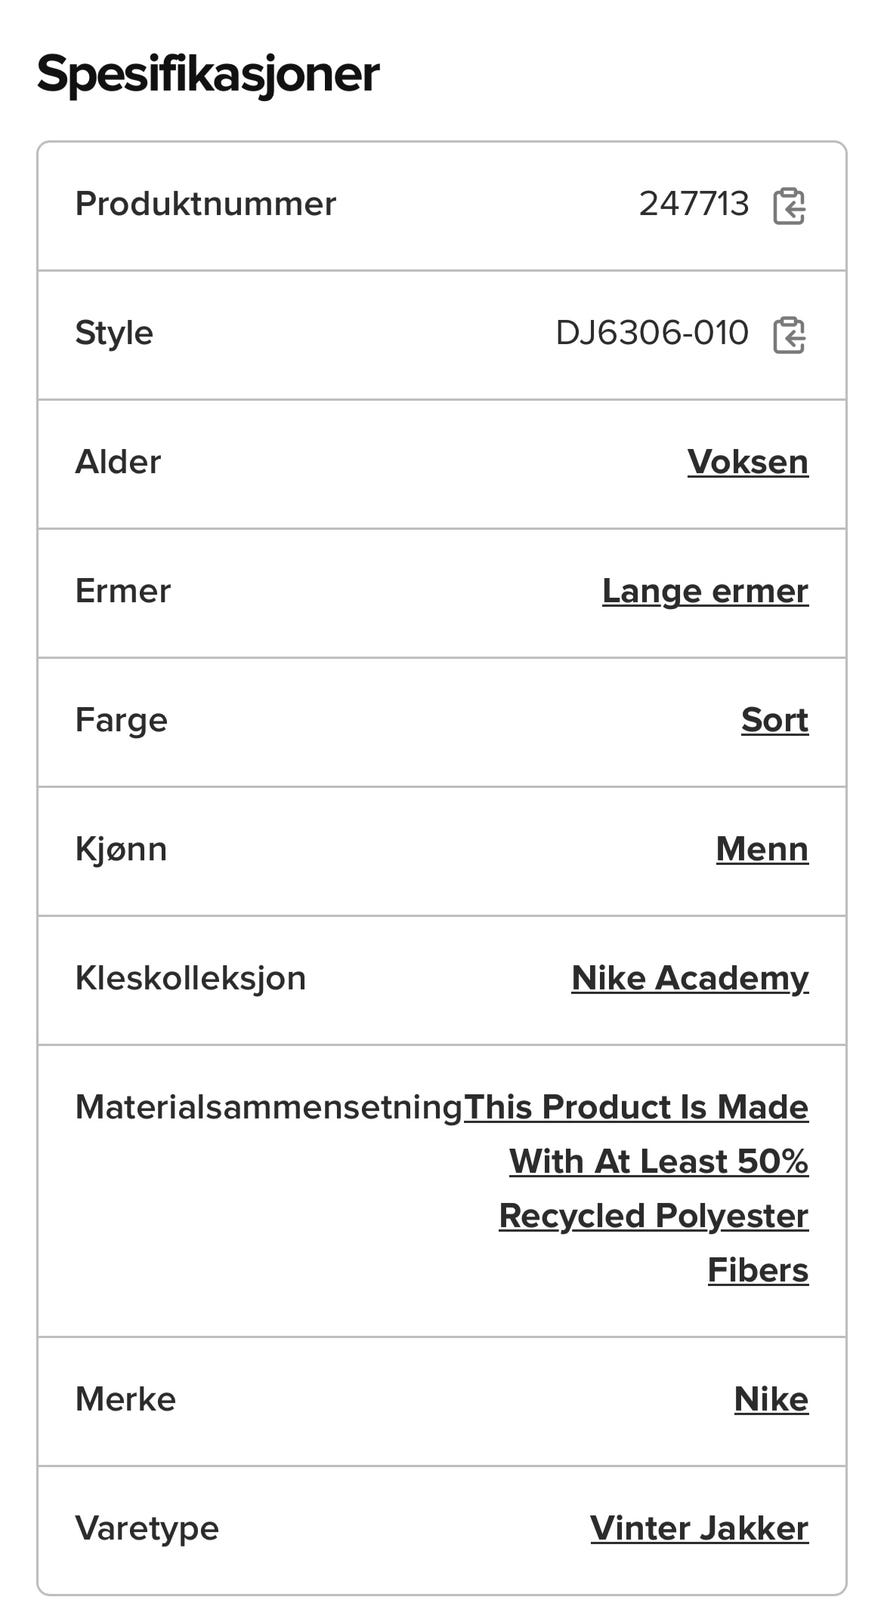Click the Spesifikasjoner heading

[x=208, y=74]
